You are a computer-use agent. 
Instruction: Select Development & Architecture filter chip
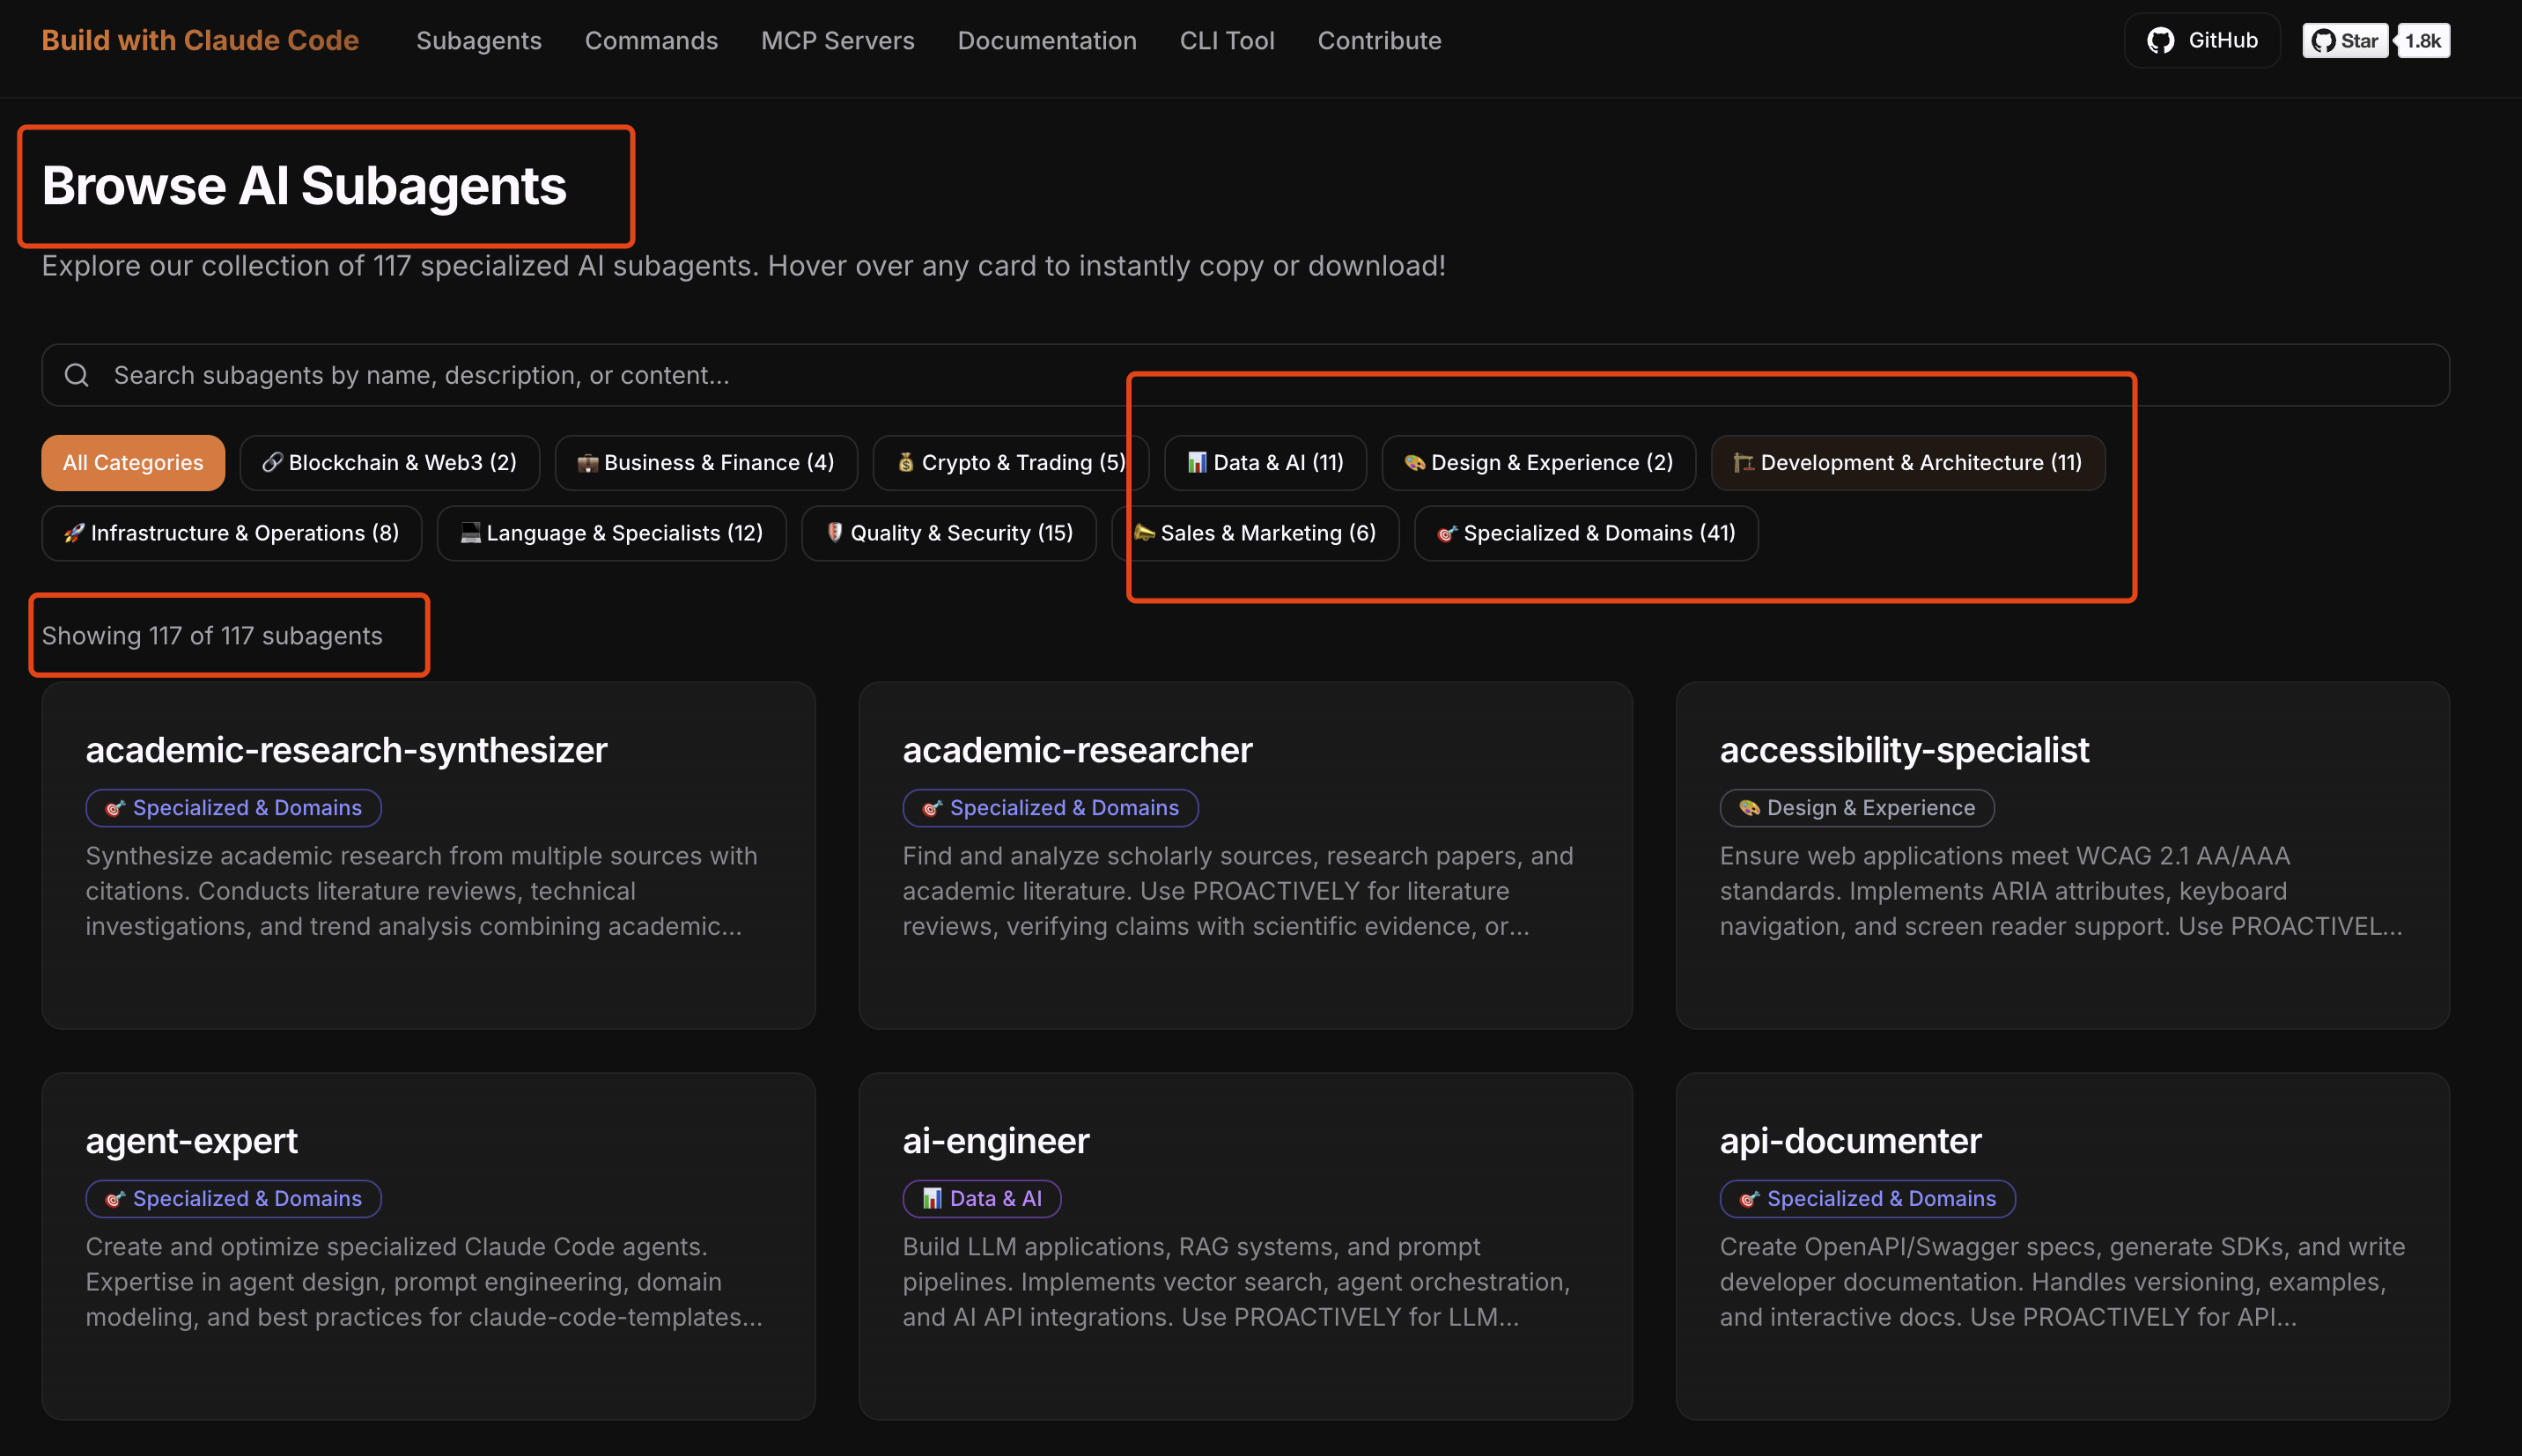point(1907,462)
